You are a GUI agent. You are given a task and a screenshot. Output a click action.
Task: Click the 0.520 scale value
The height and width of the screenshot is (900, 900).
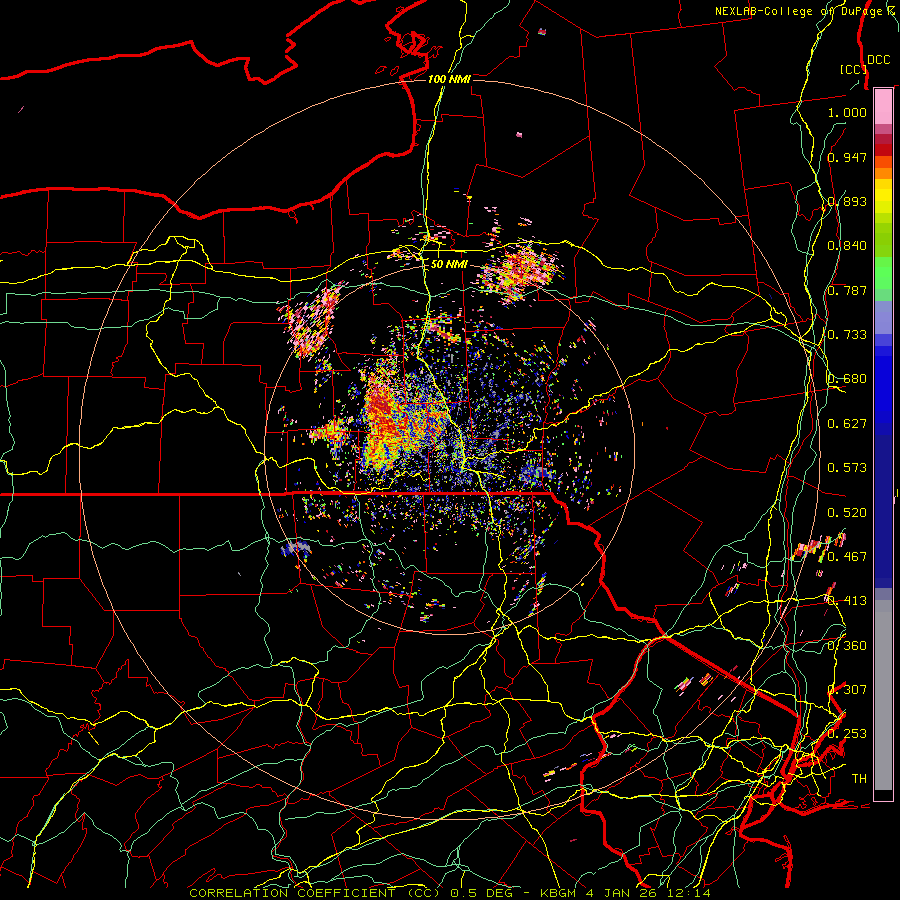tap(847, 513)
